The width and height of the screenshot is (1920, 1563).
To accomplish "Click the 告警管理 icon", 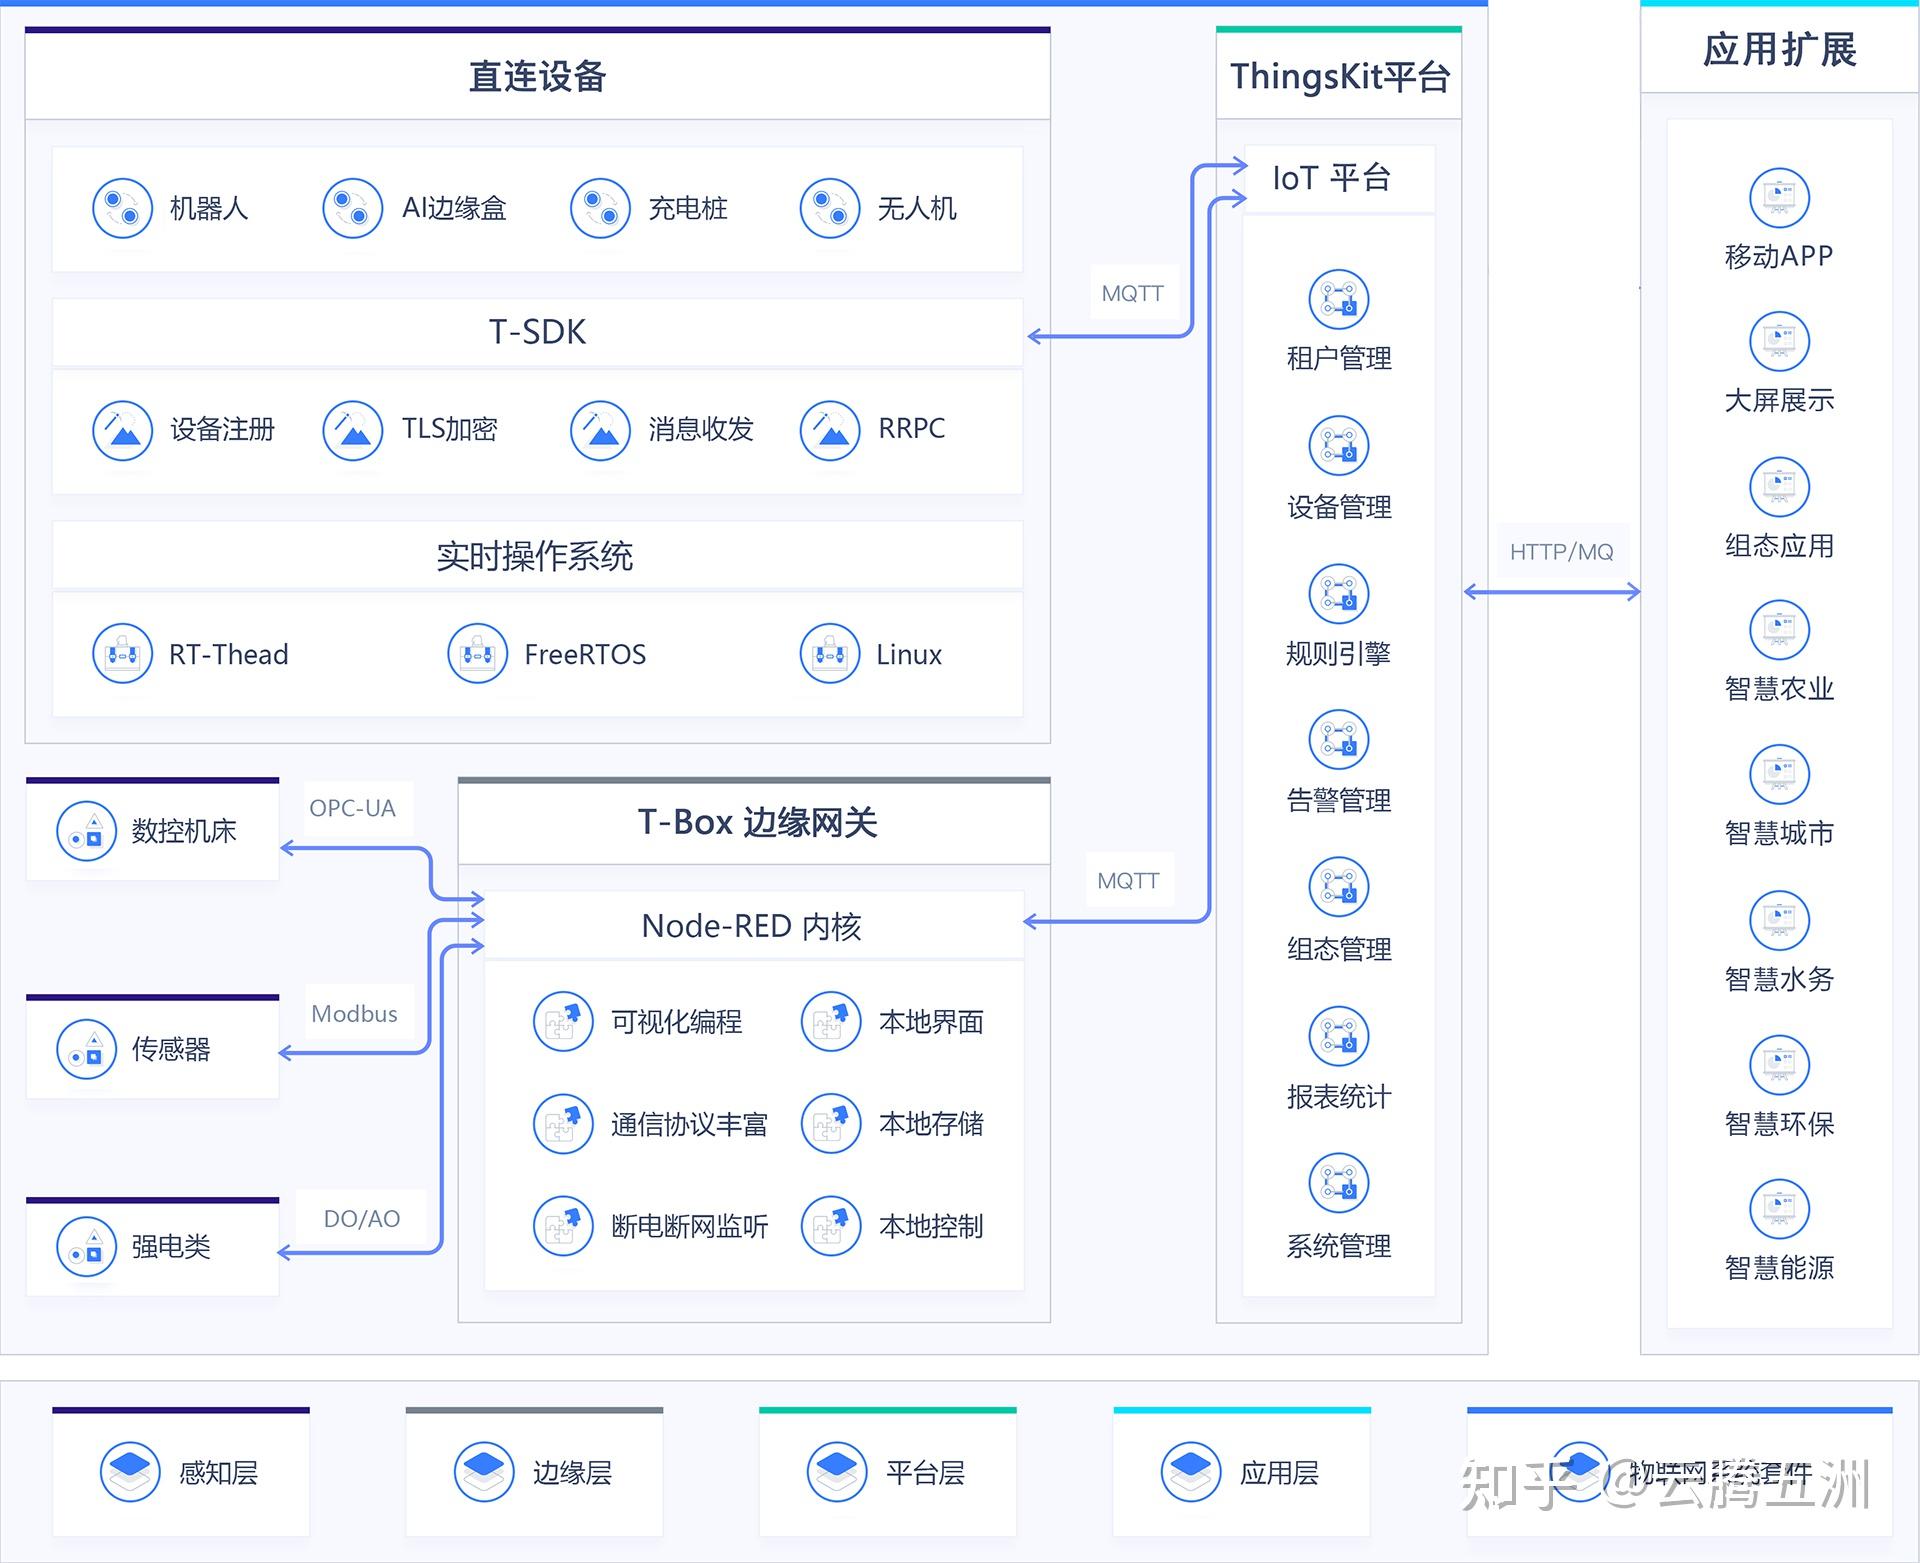I will coord(1340,740).
